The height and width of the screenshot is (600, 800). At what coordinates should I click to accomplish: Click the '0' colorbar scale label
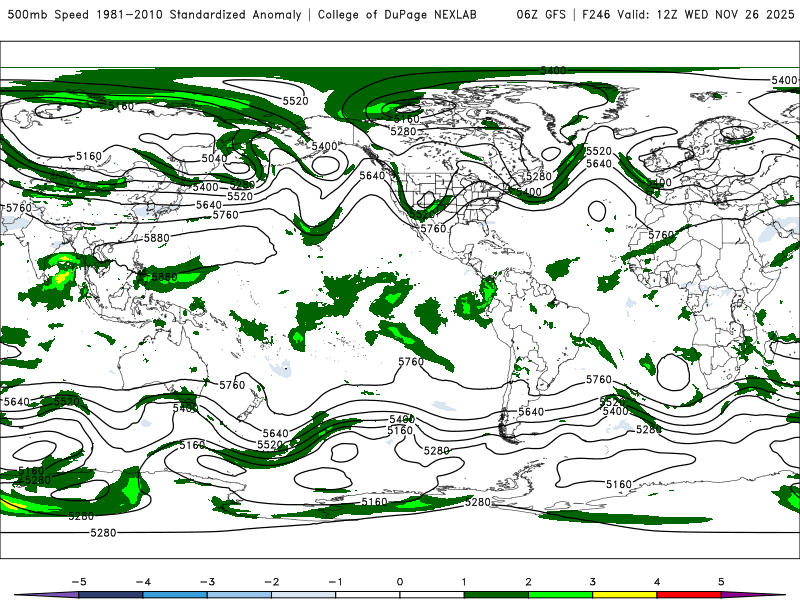click(x=399, y=582)
